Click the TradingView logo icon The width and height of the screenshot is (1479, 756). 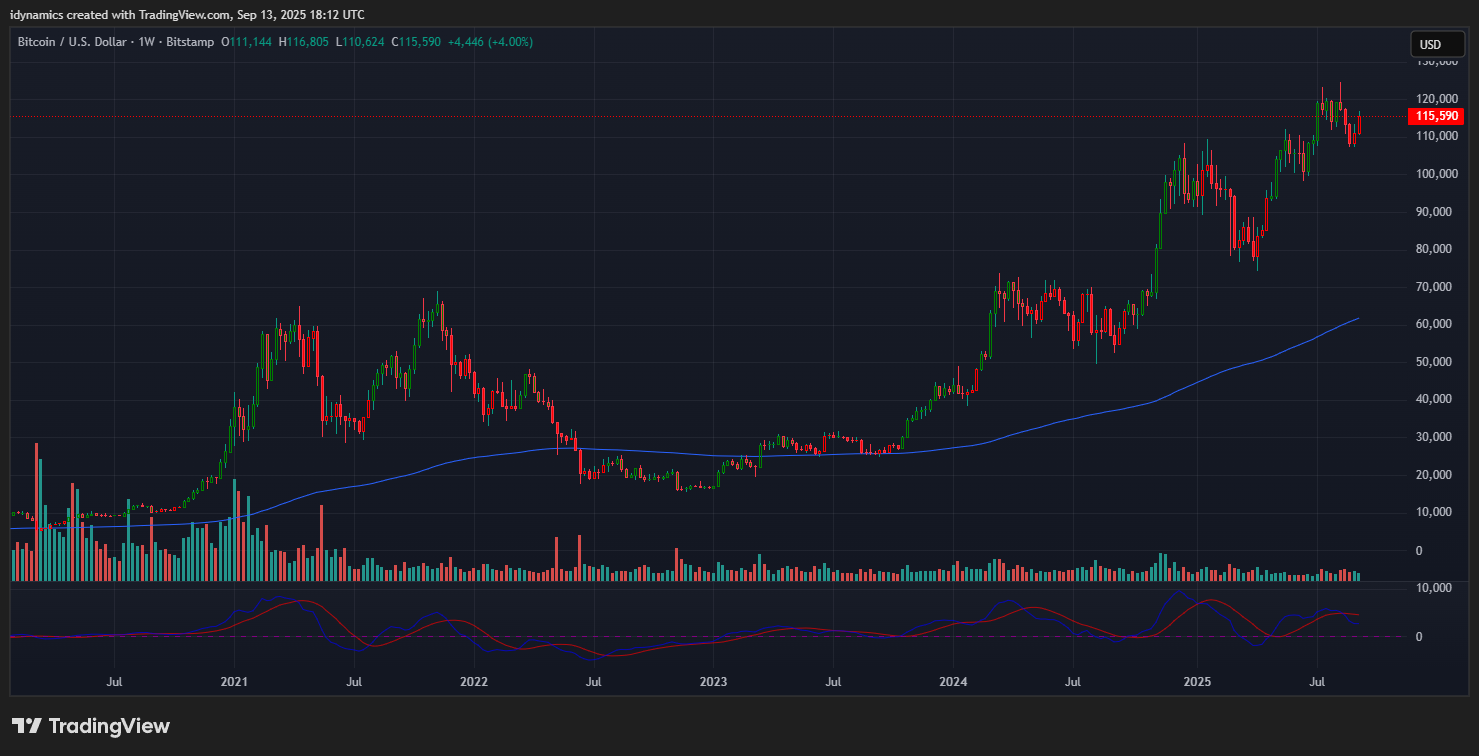tap(26, 726)
